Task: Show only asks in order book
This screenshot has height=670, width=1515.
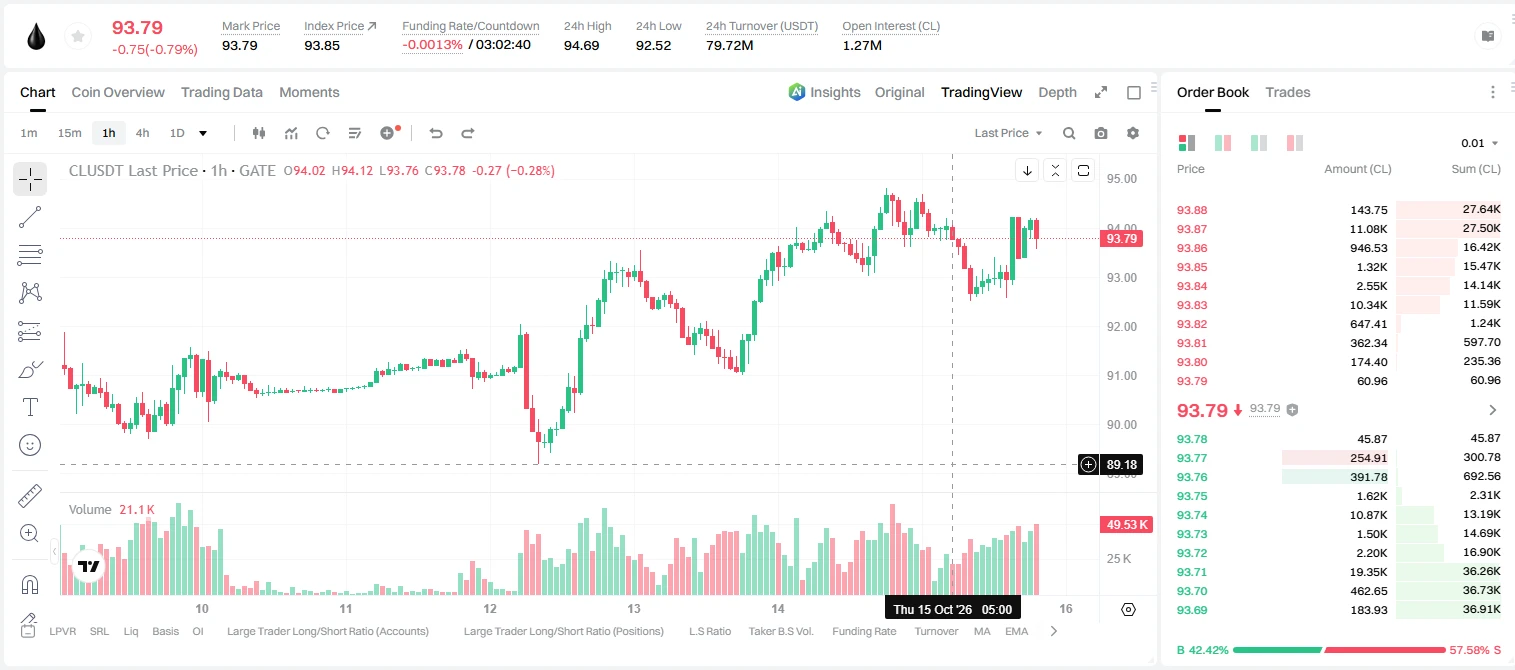Action: pos(1295,143)
